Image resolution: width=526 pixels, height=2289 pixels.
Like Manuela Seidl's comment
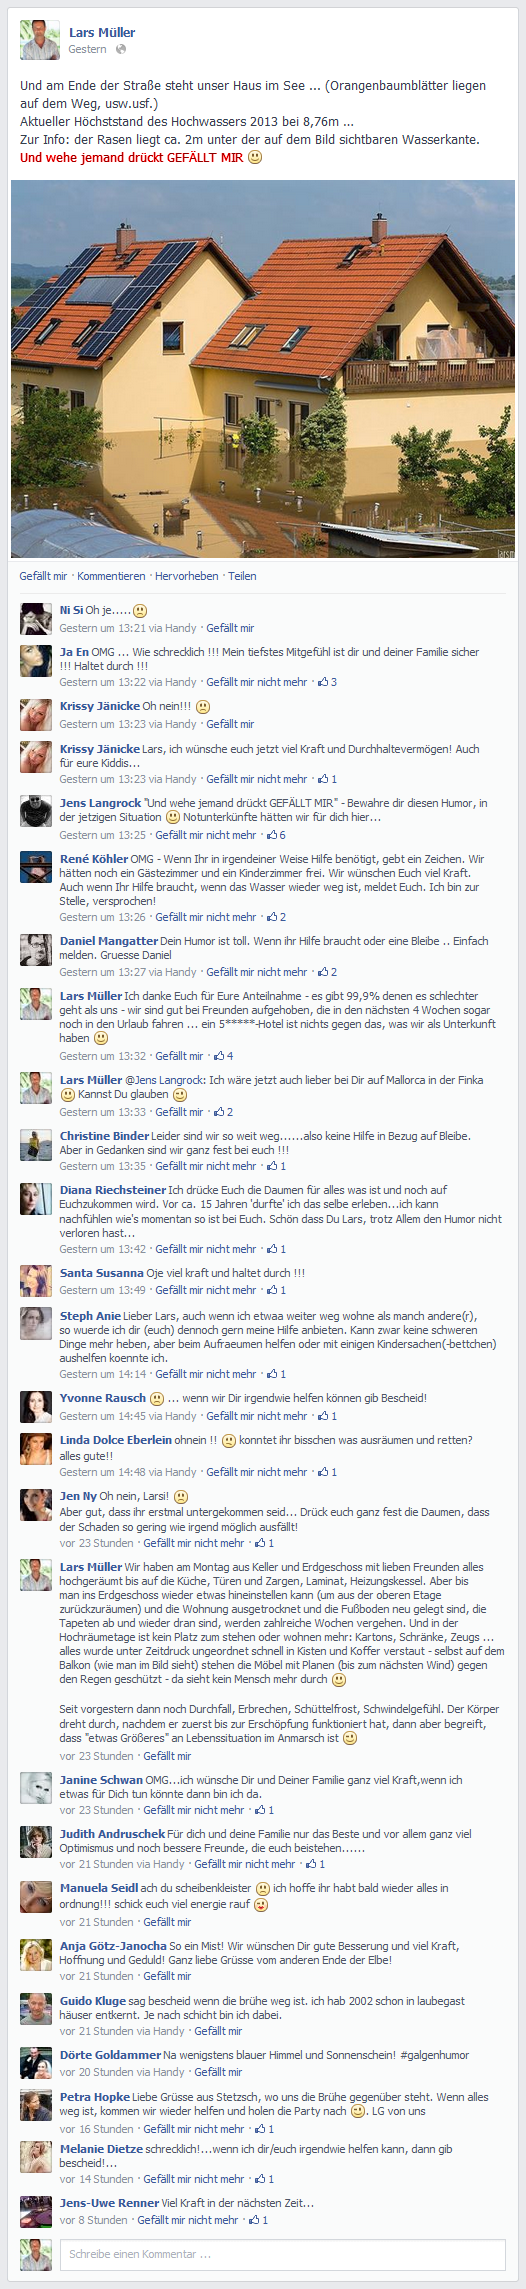[167, 1922]
